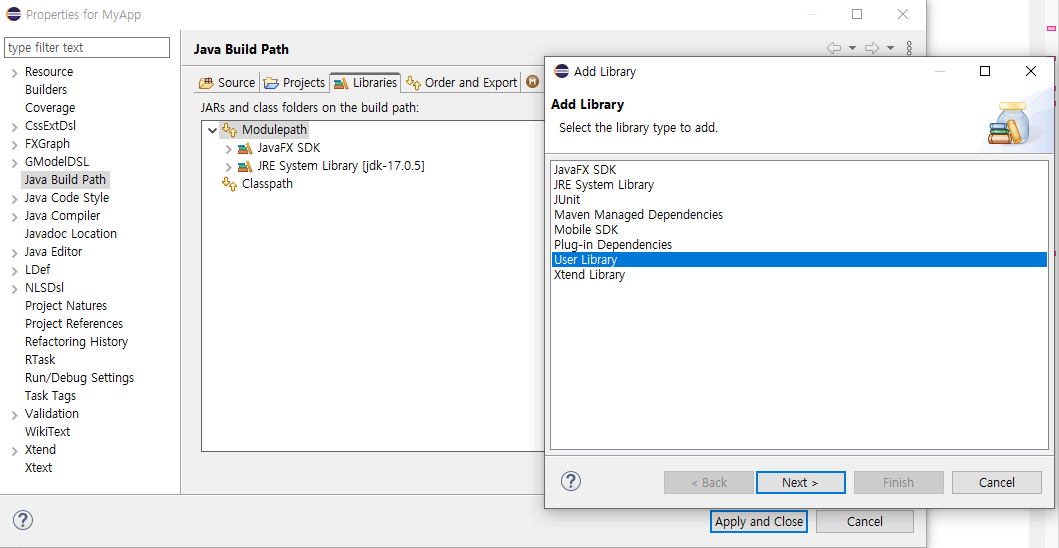The image size is (1059, 548).
Task: Switch to the Source tab
Action: pos(227,82)
